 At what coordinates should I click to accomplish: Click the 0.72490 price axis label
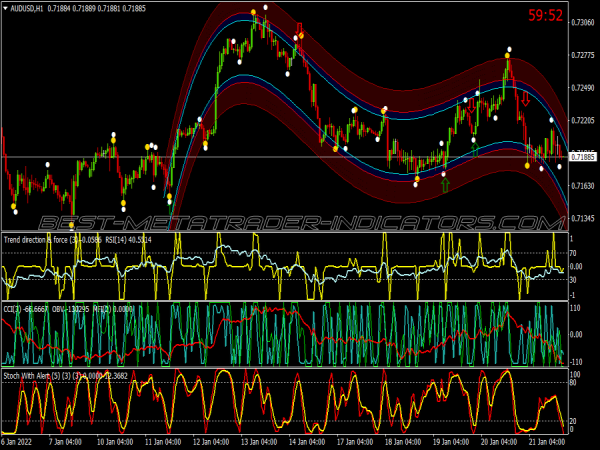coord(582,88)
